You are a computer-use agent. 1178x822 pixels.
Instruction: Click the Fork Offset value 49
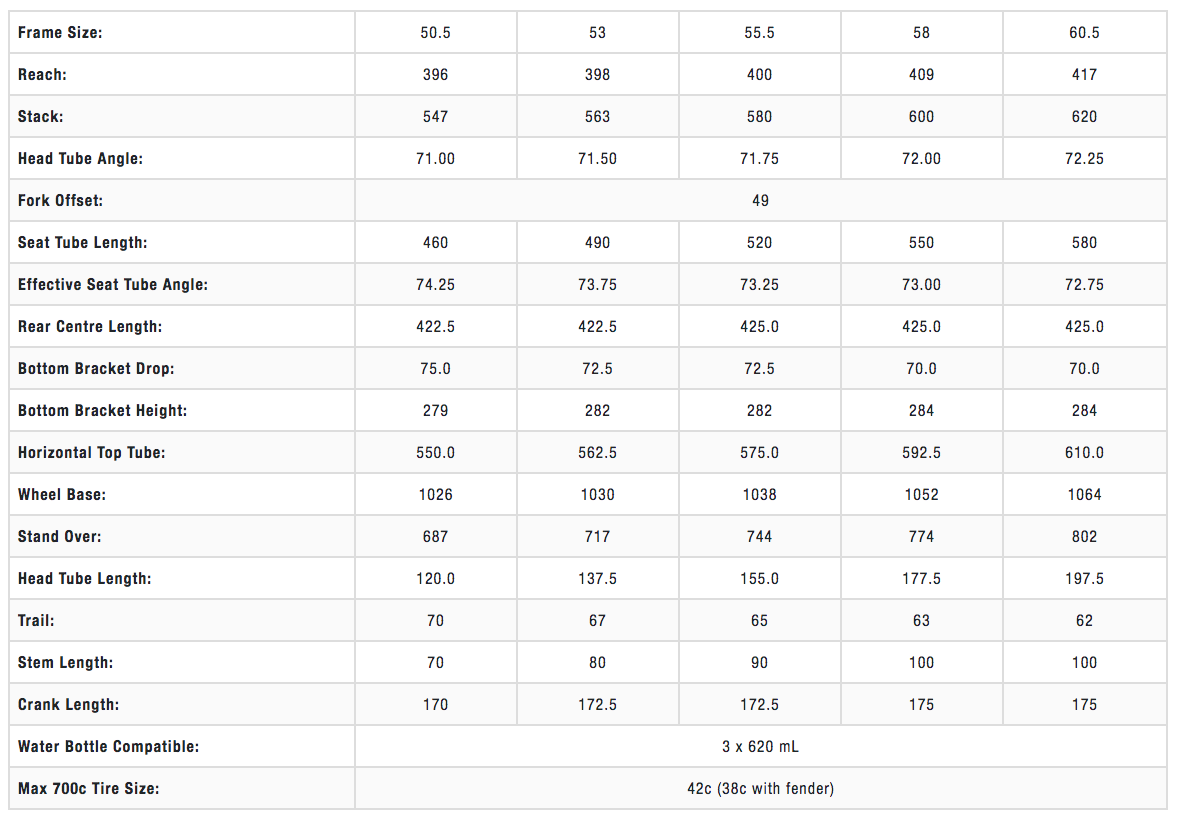[x=760, y=201]
